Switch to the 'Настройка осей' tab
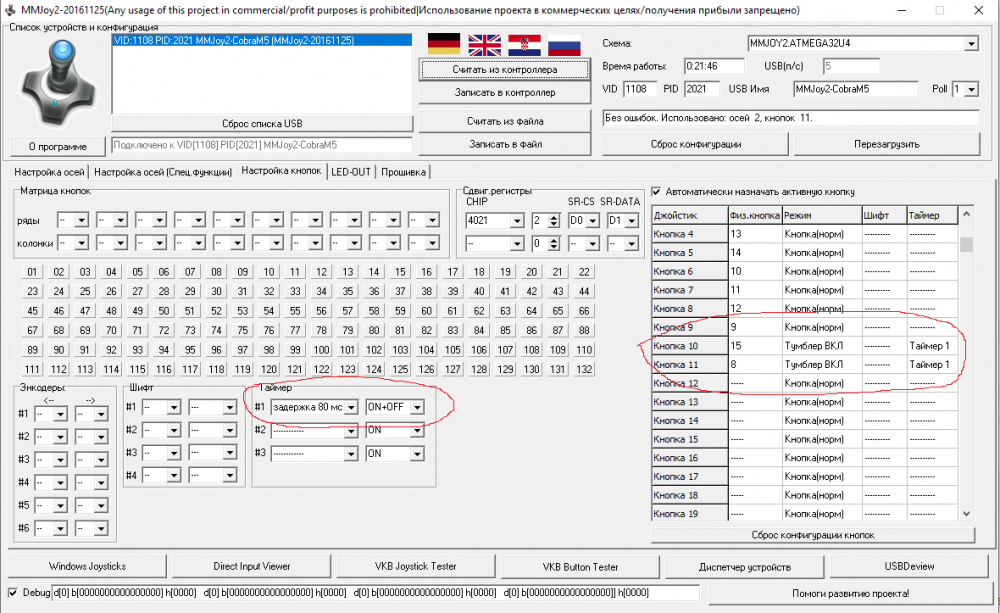1000x613 pixels. (49, 171)
